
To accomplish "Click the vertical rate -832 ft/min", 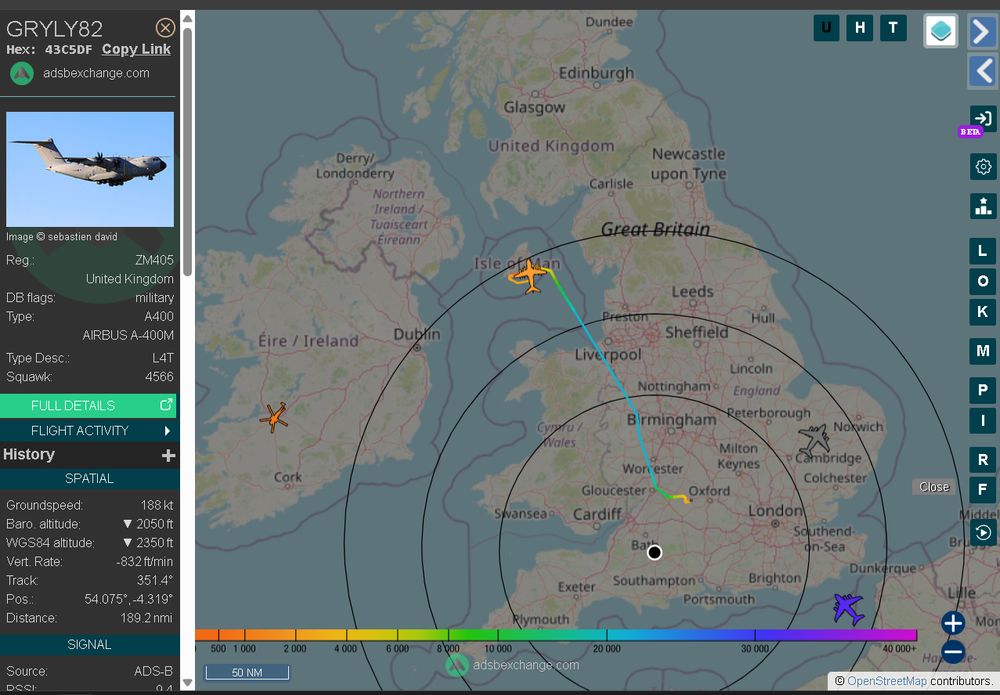I will pos(145,562).
